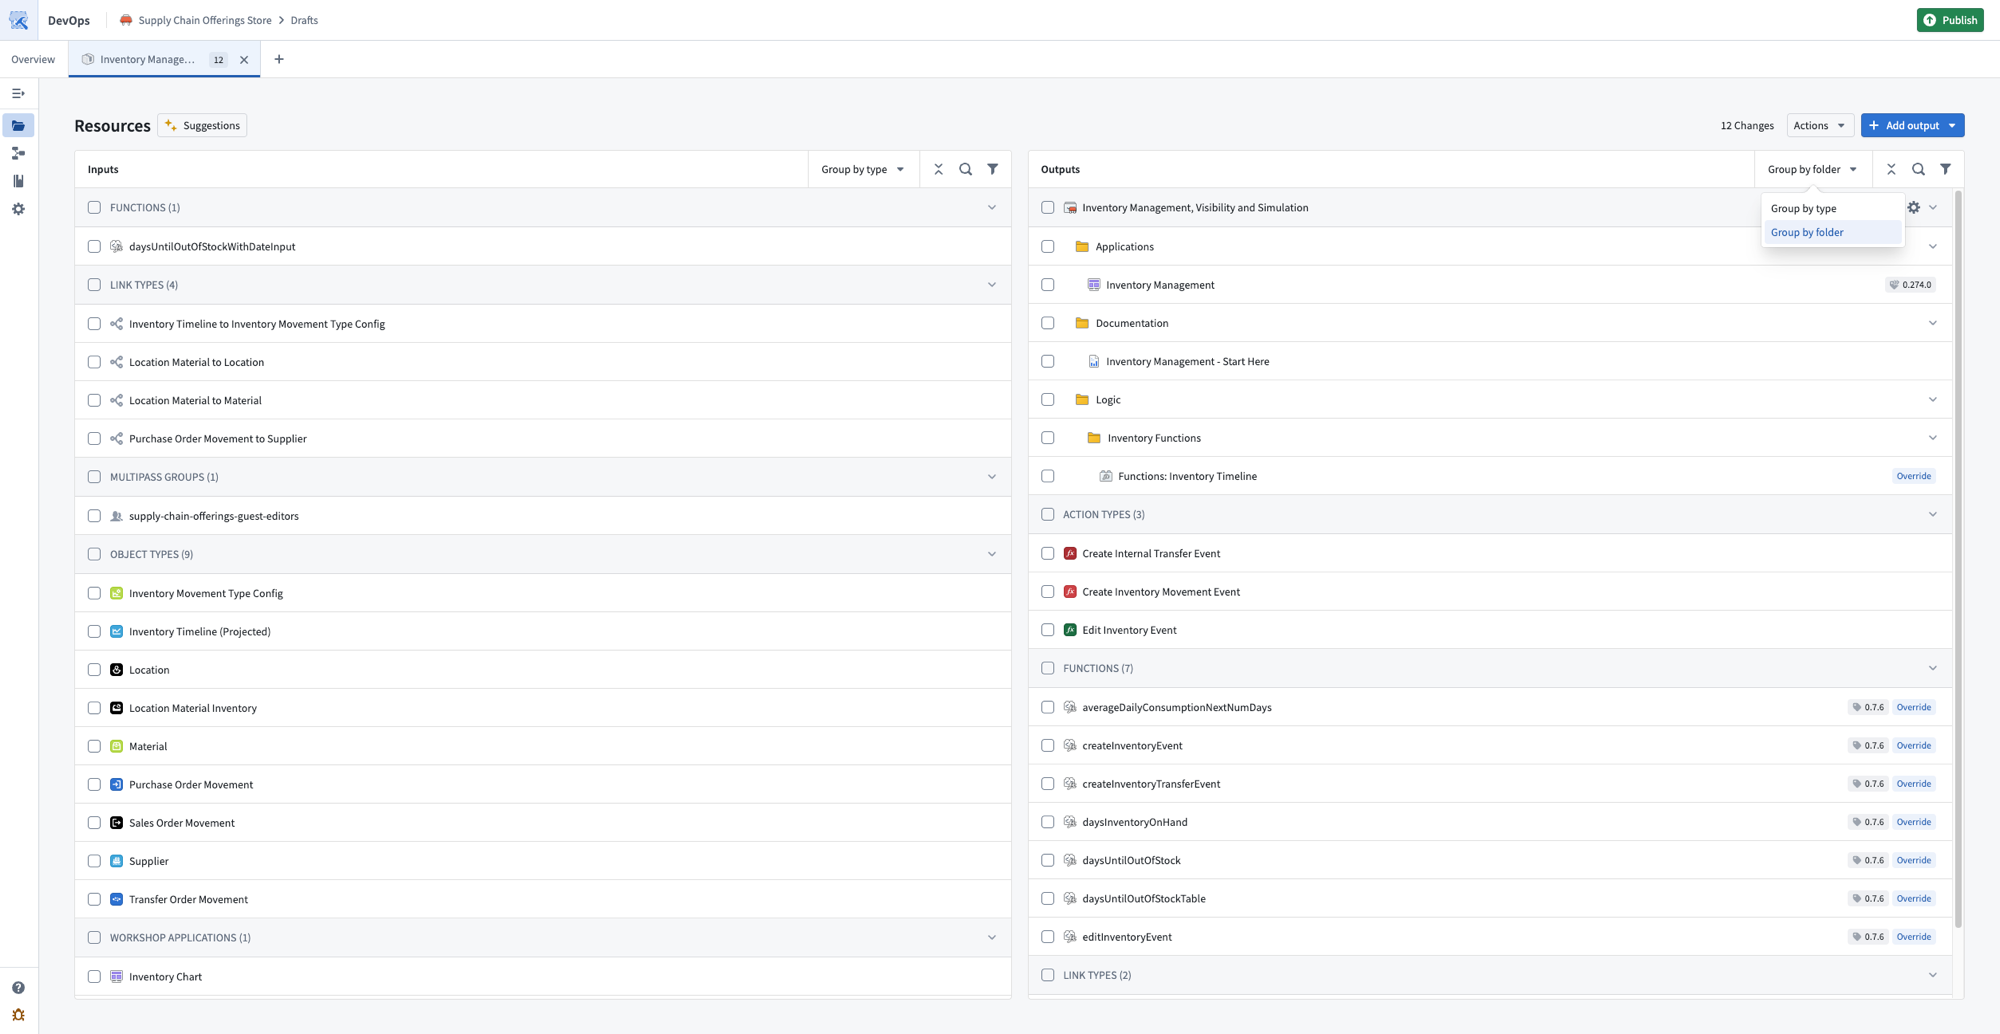Screen dimensions: 2000x1034
Task: Click the Add output button
Action: (x=1912, y=125)
